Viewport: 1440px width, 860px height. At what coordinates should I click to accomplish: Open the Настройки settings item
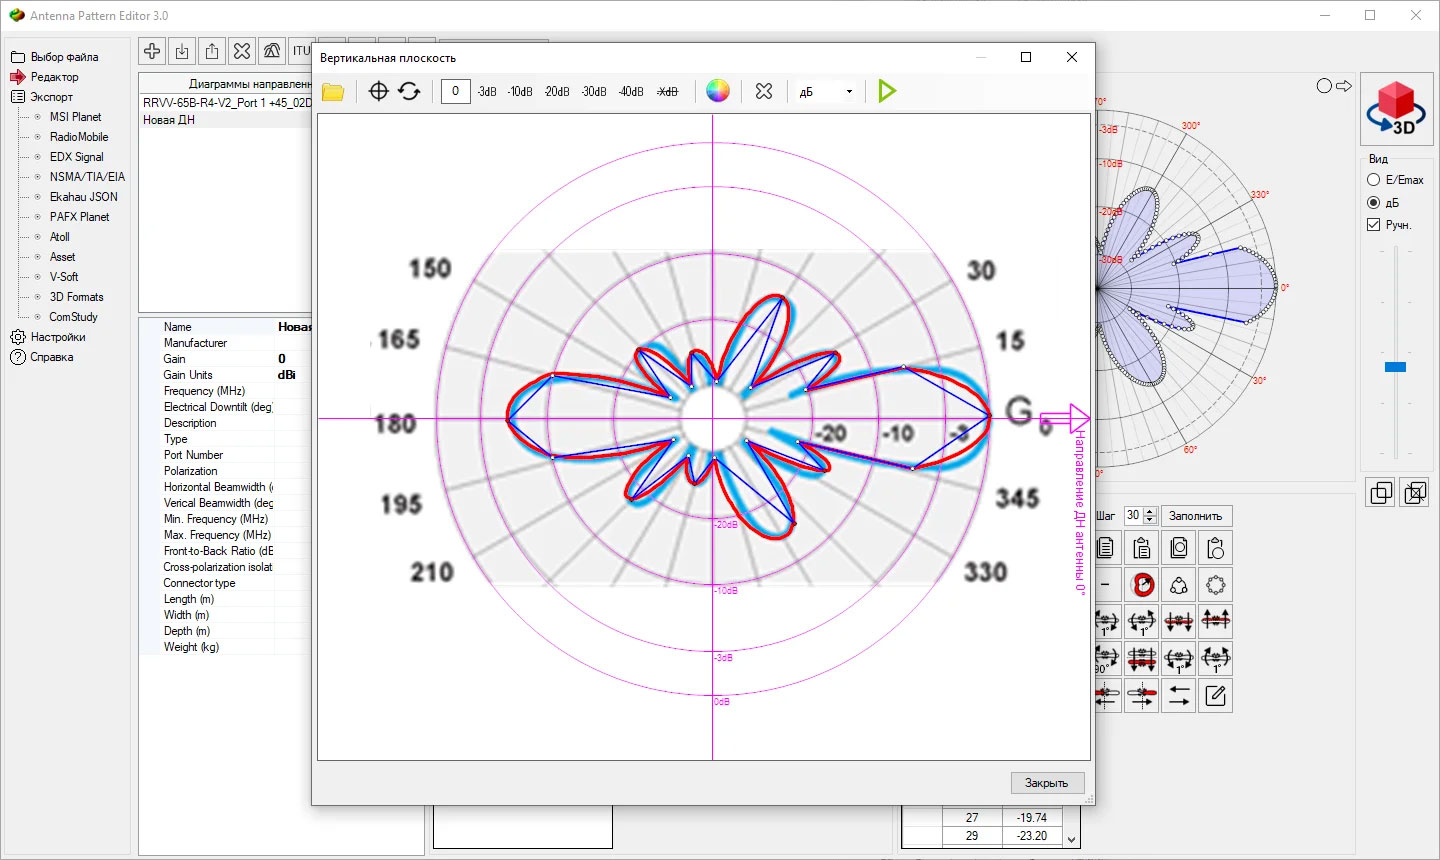click(x=58, y=337)
